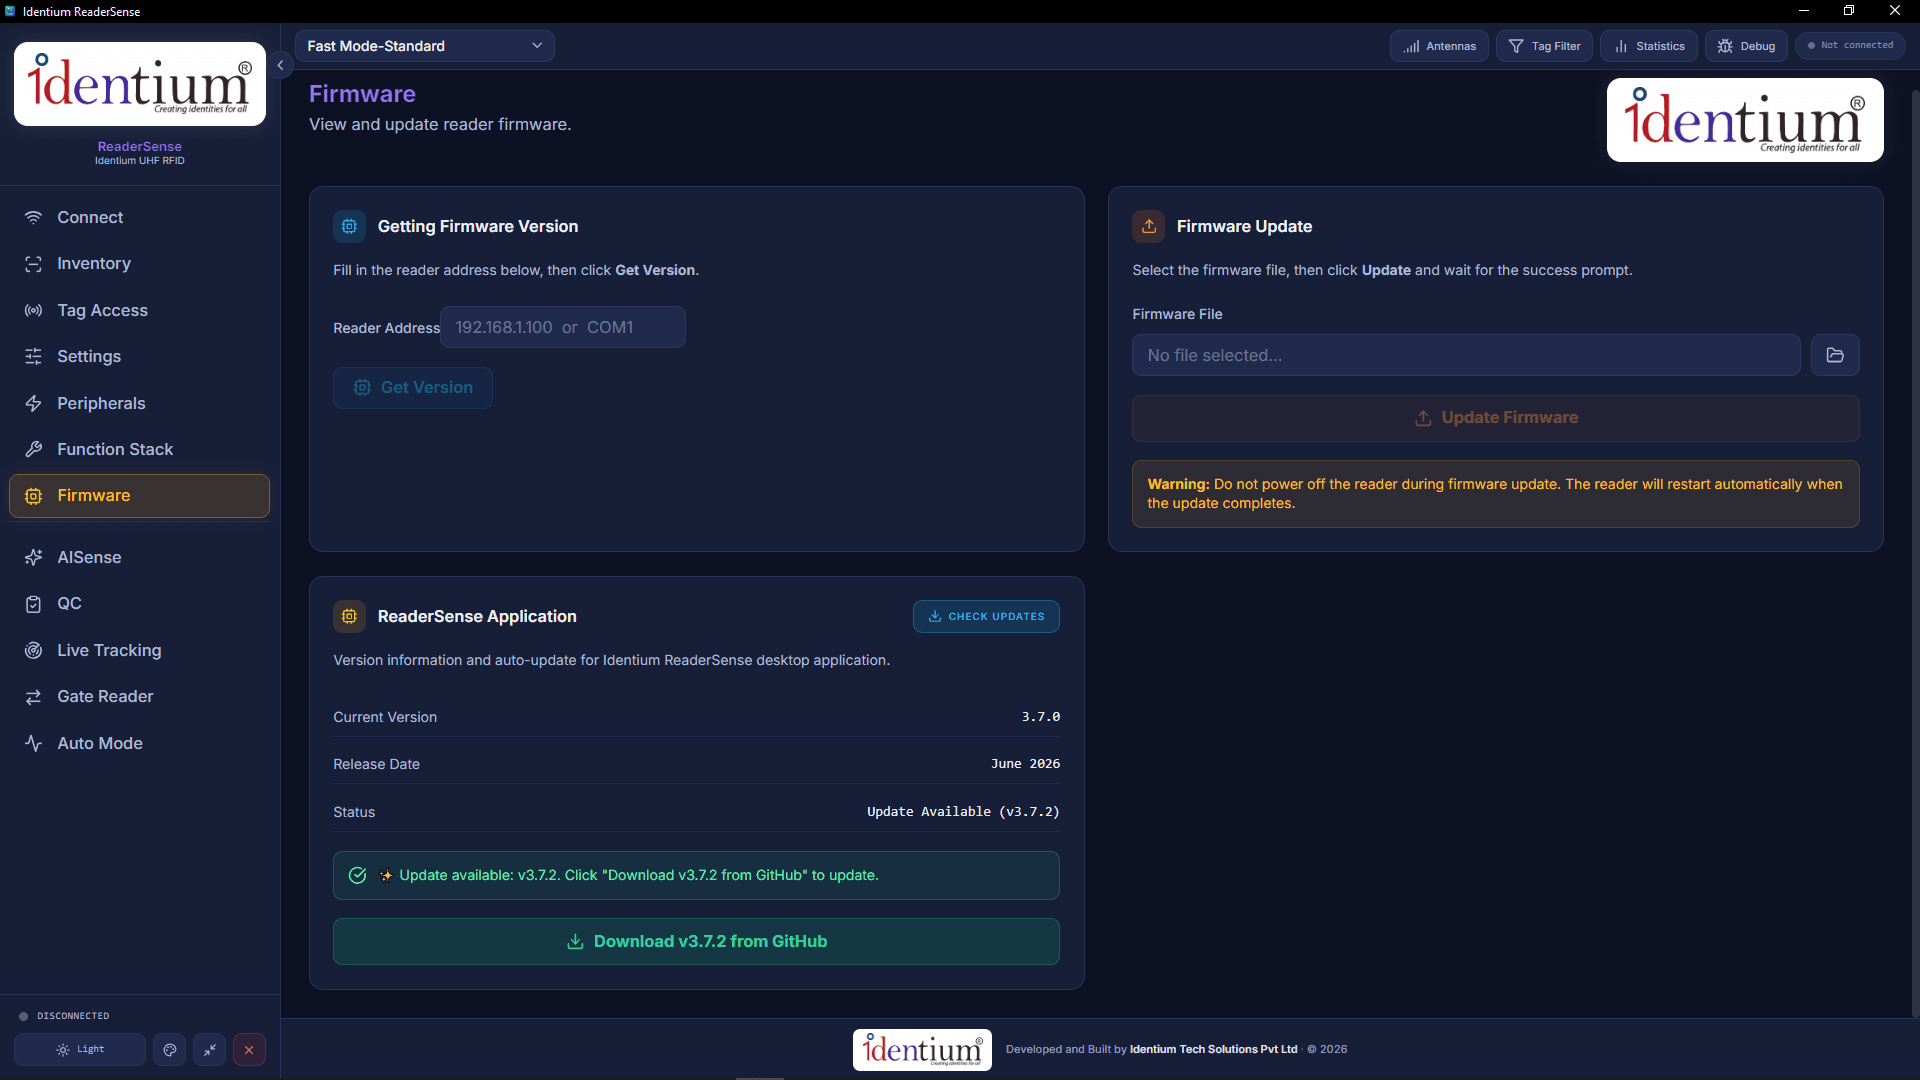Click the Function Stack wrench icon
1920x1080 pixels.
coord(33,449)
